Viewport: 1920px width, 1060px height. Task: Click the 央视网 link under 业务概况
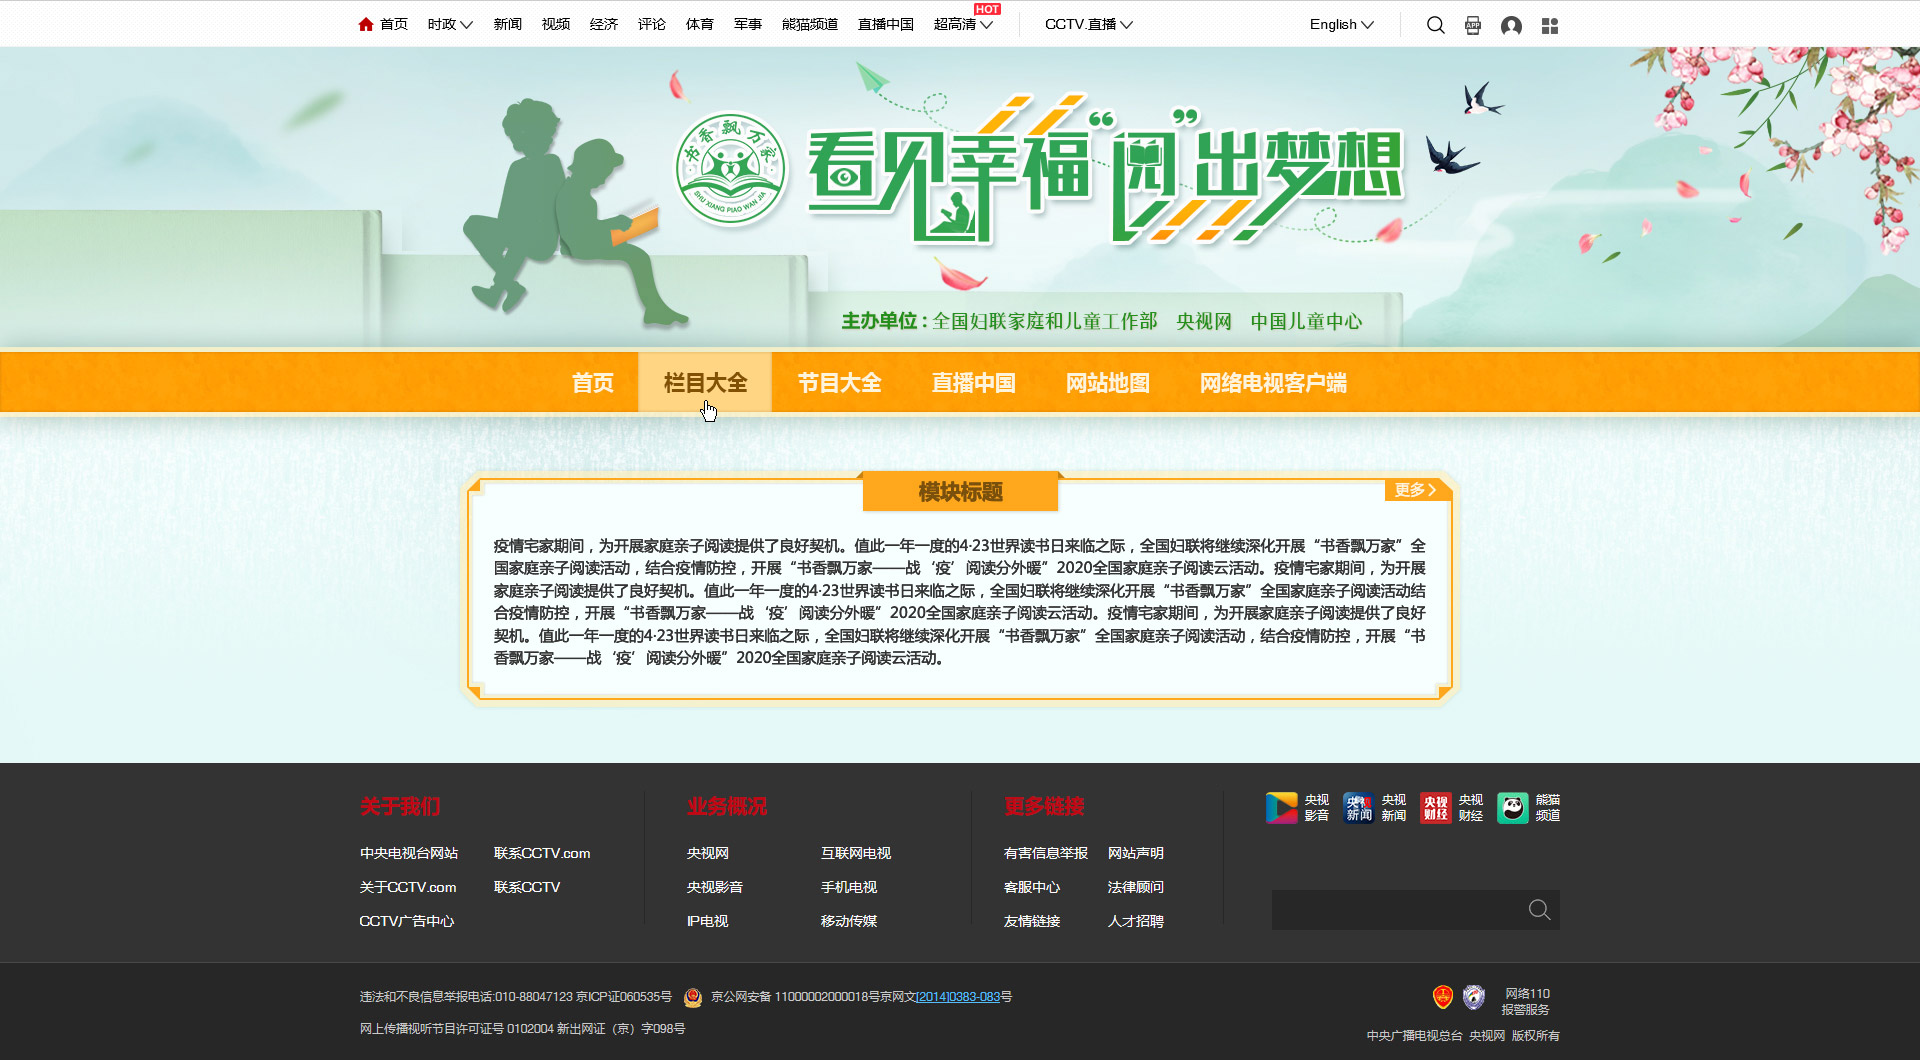[x=708, y=853]
